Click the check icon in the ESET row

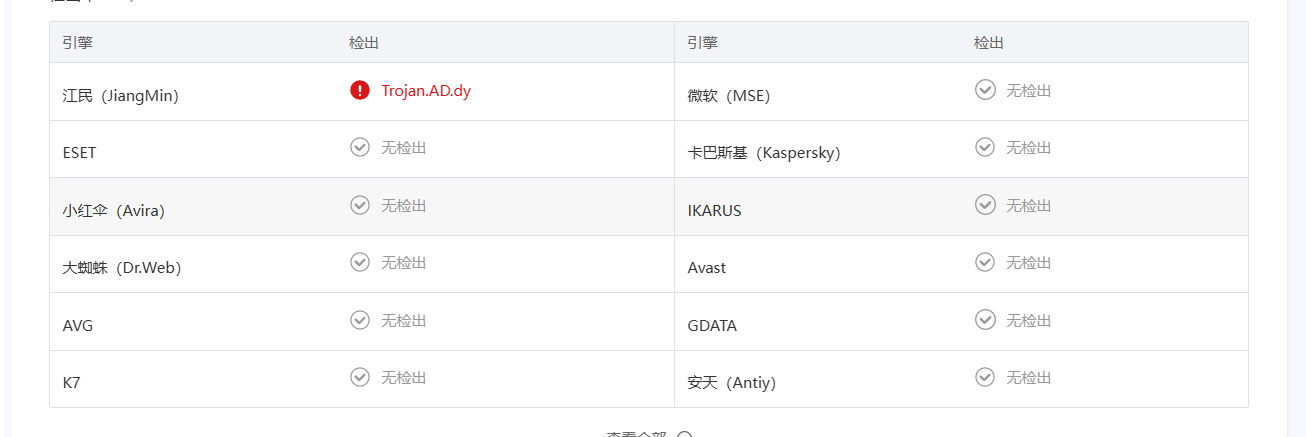click(x=360, y=147)
